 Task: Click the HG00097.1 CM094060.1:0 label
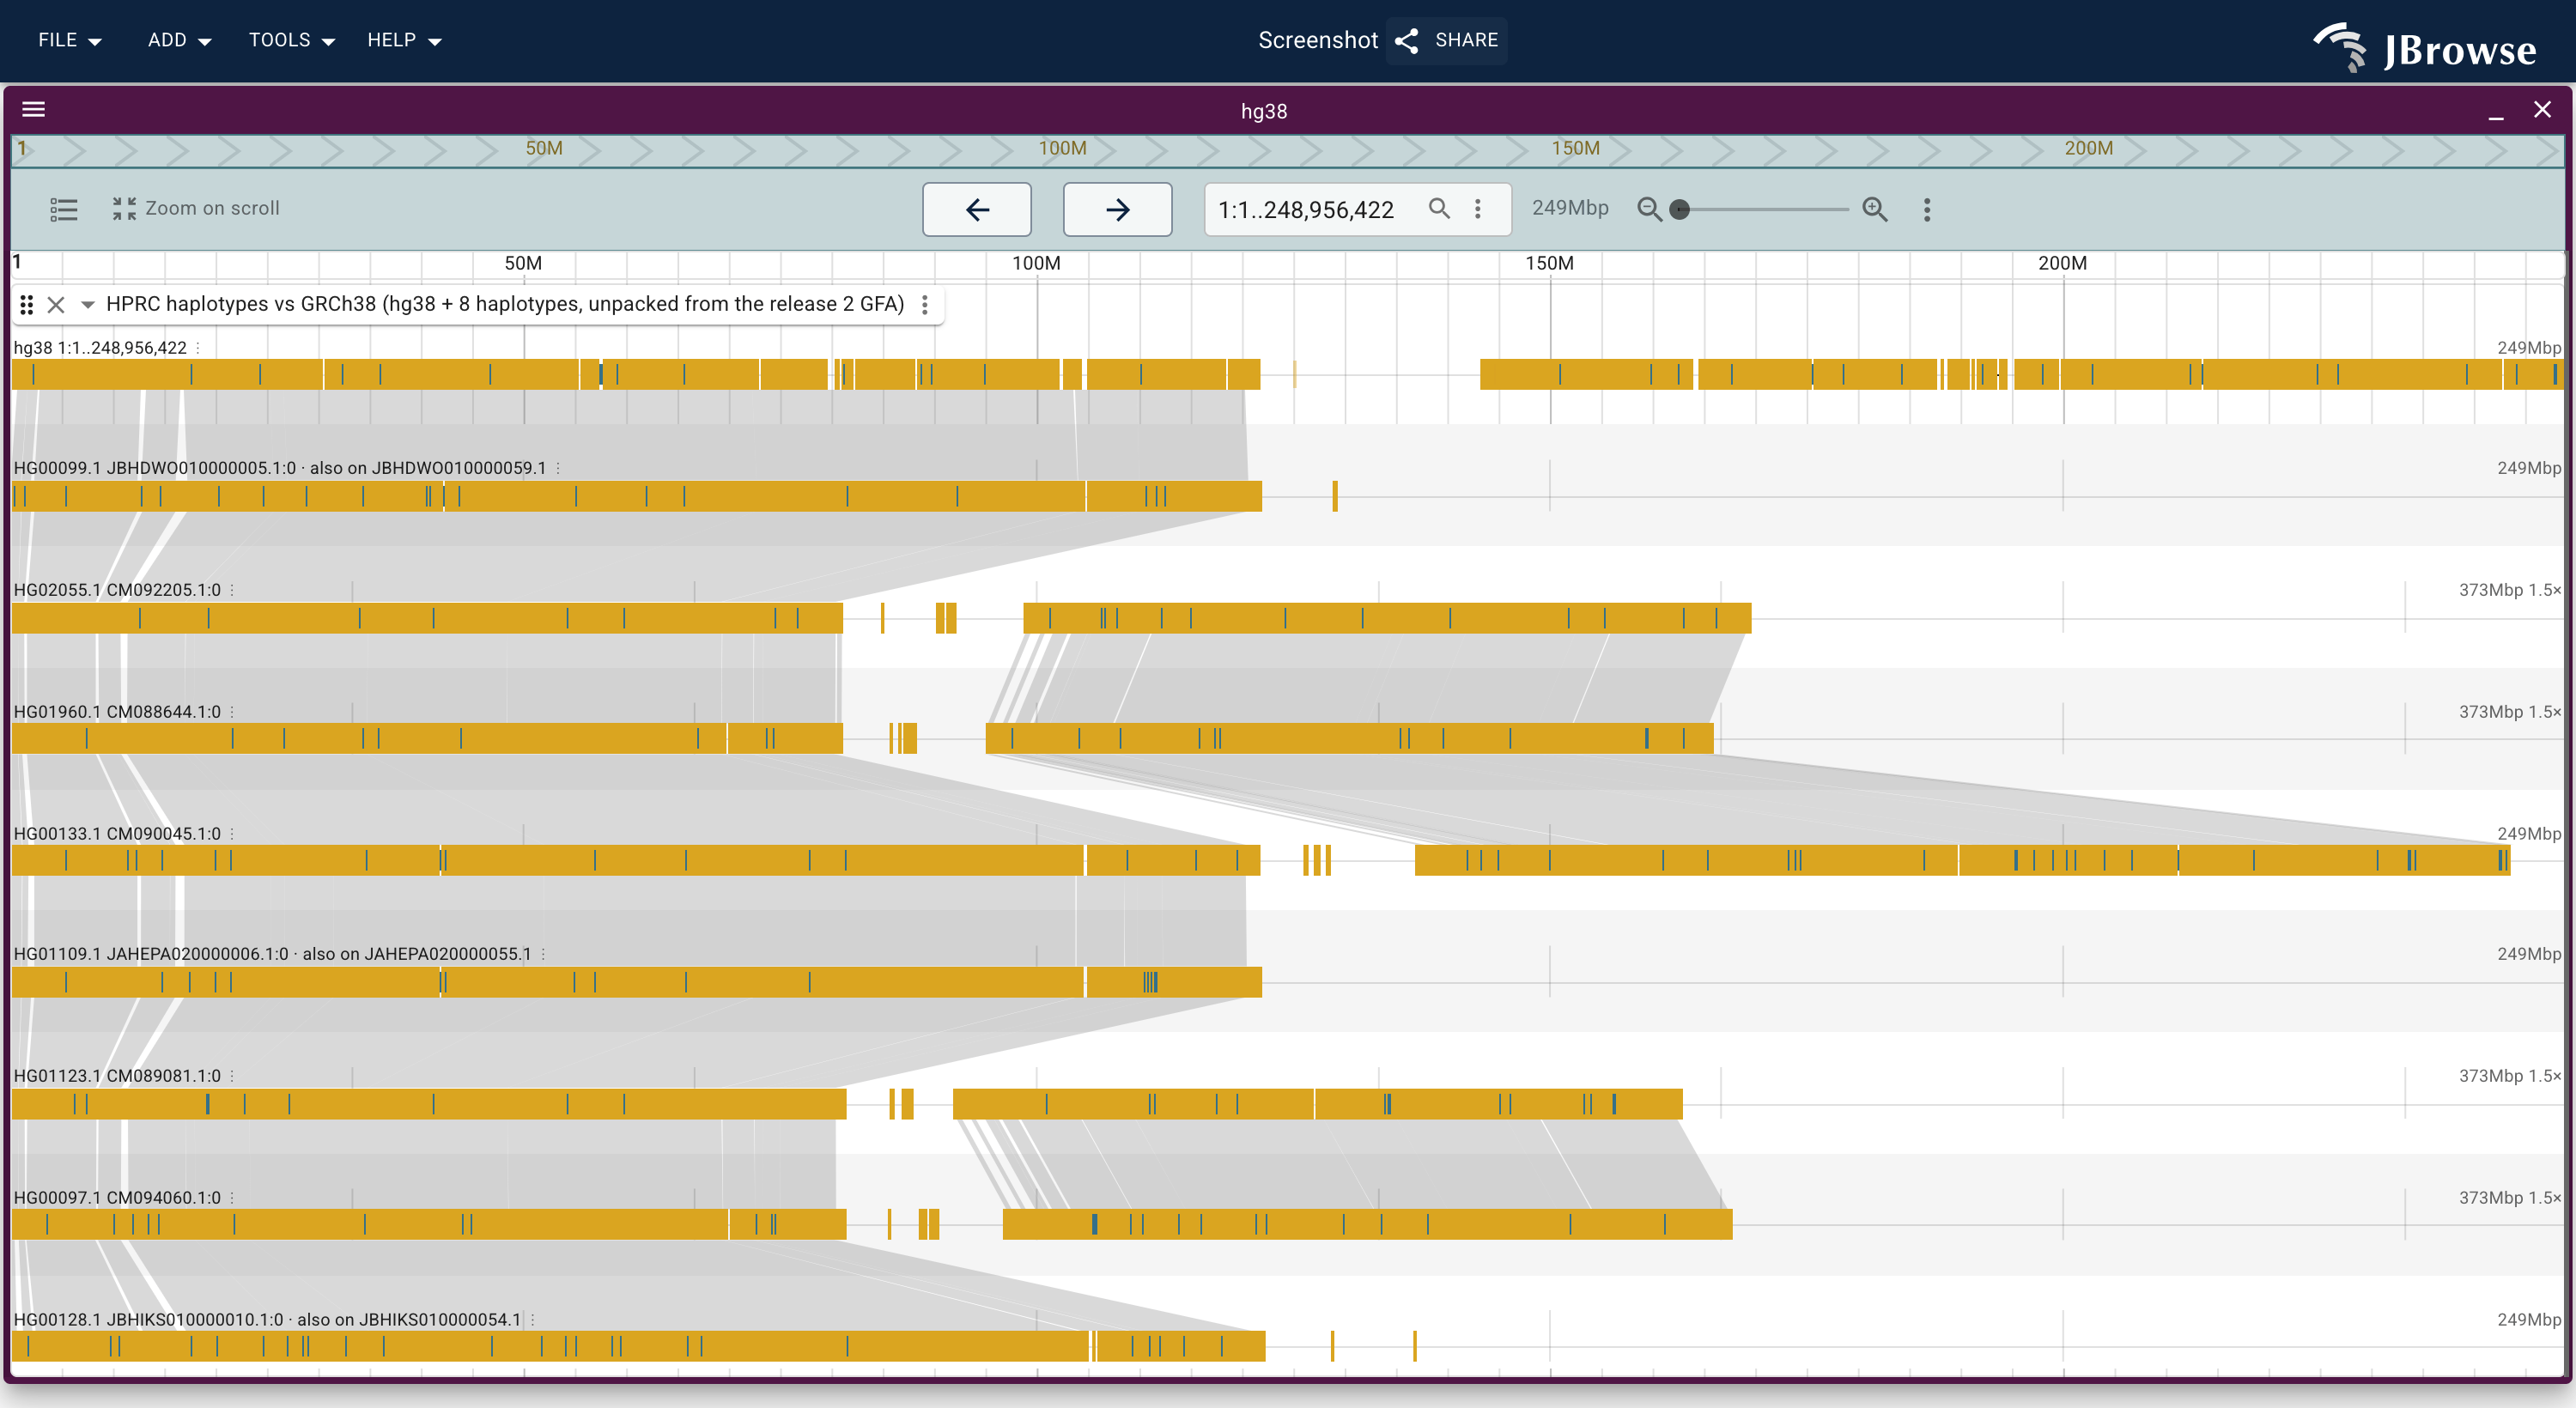(x=117, y=1198)
